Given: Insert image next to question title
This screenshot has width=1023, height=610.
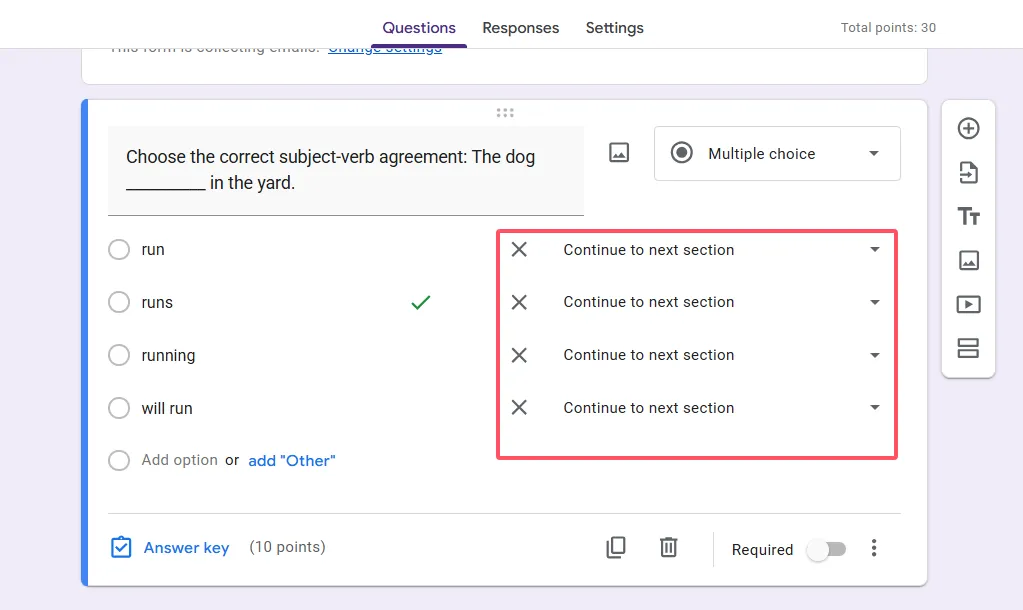Looking at the screenshot, I should coord(619,153).
